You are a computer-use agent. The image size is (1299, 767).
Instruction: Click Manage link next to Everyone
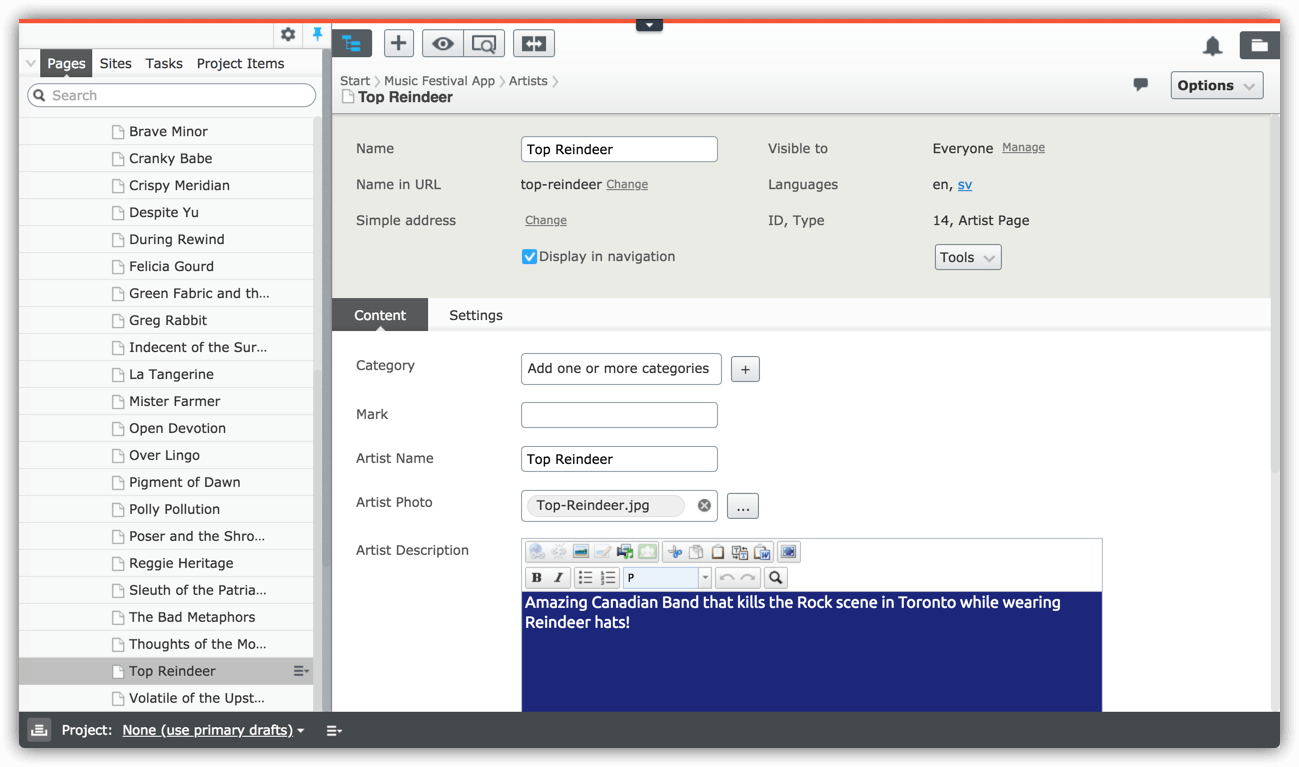(1023, 148)
